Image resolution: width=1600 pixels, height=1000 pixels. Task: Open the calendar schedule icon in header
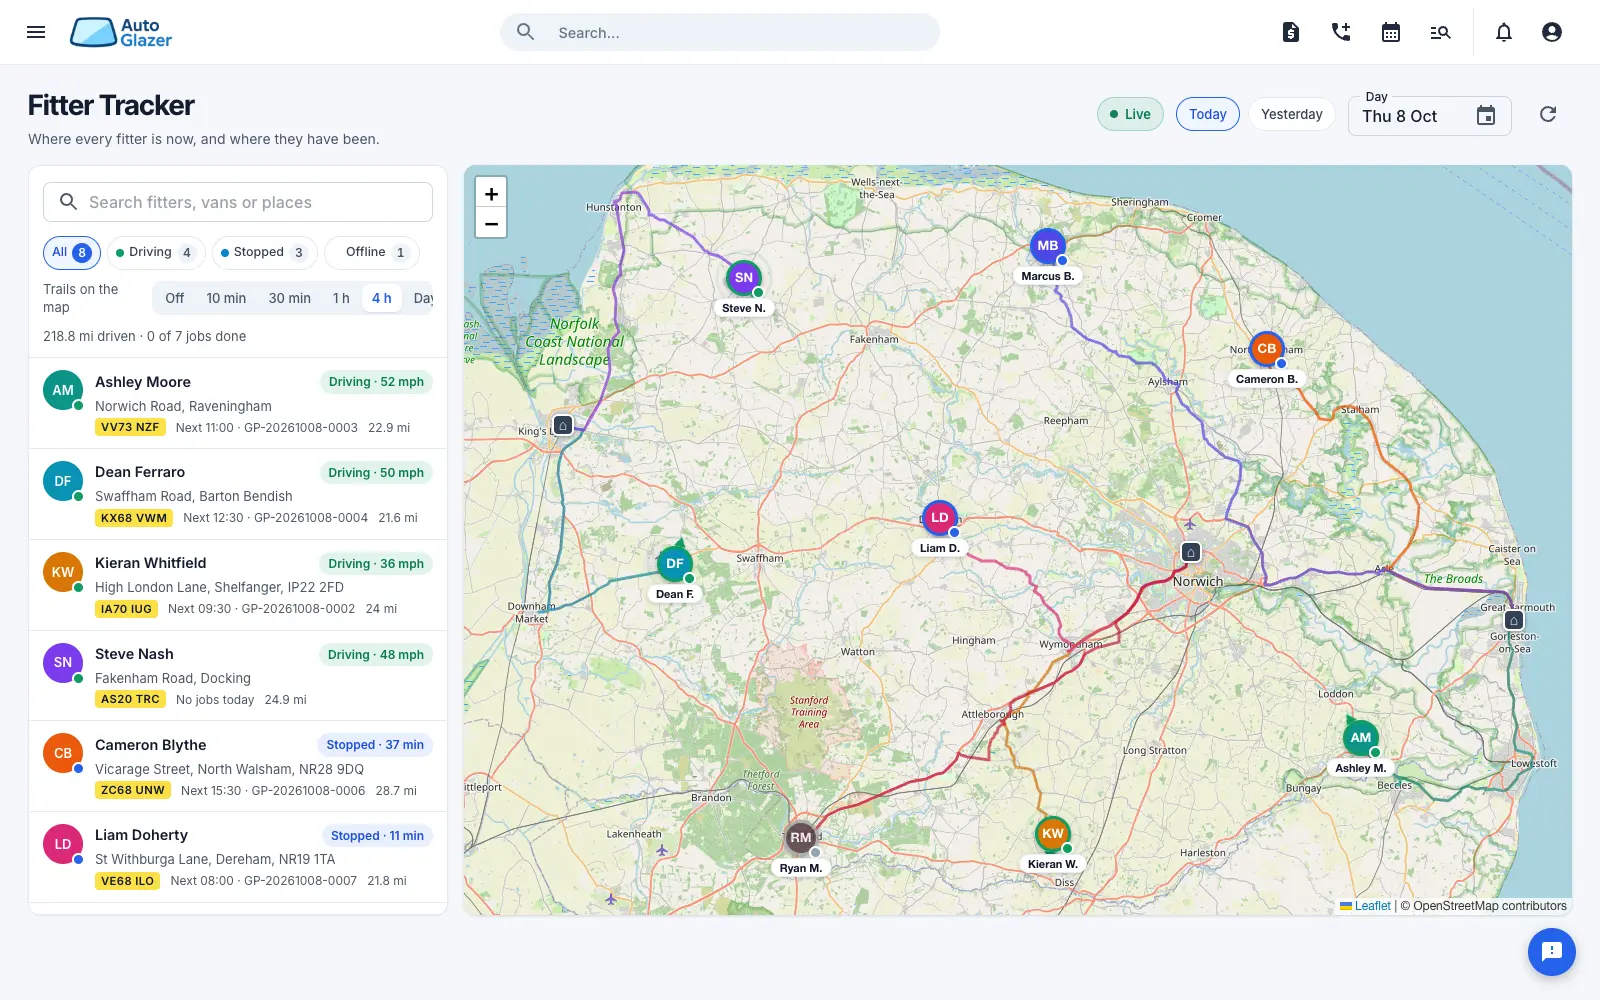(x=1391, y=32)
